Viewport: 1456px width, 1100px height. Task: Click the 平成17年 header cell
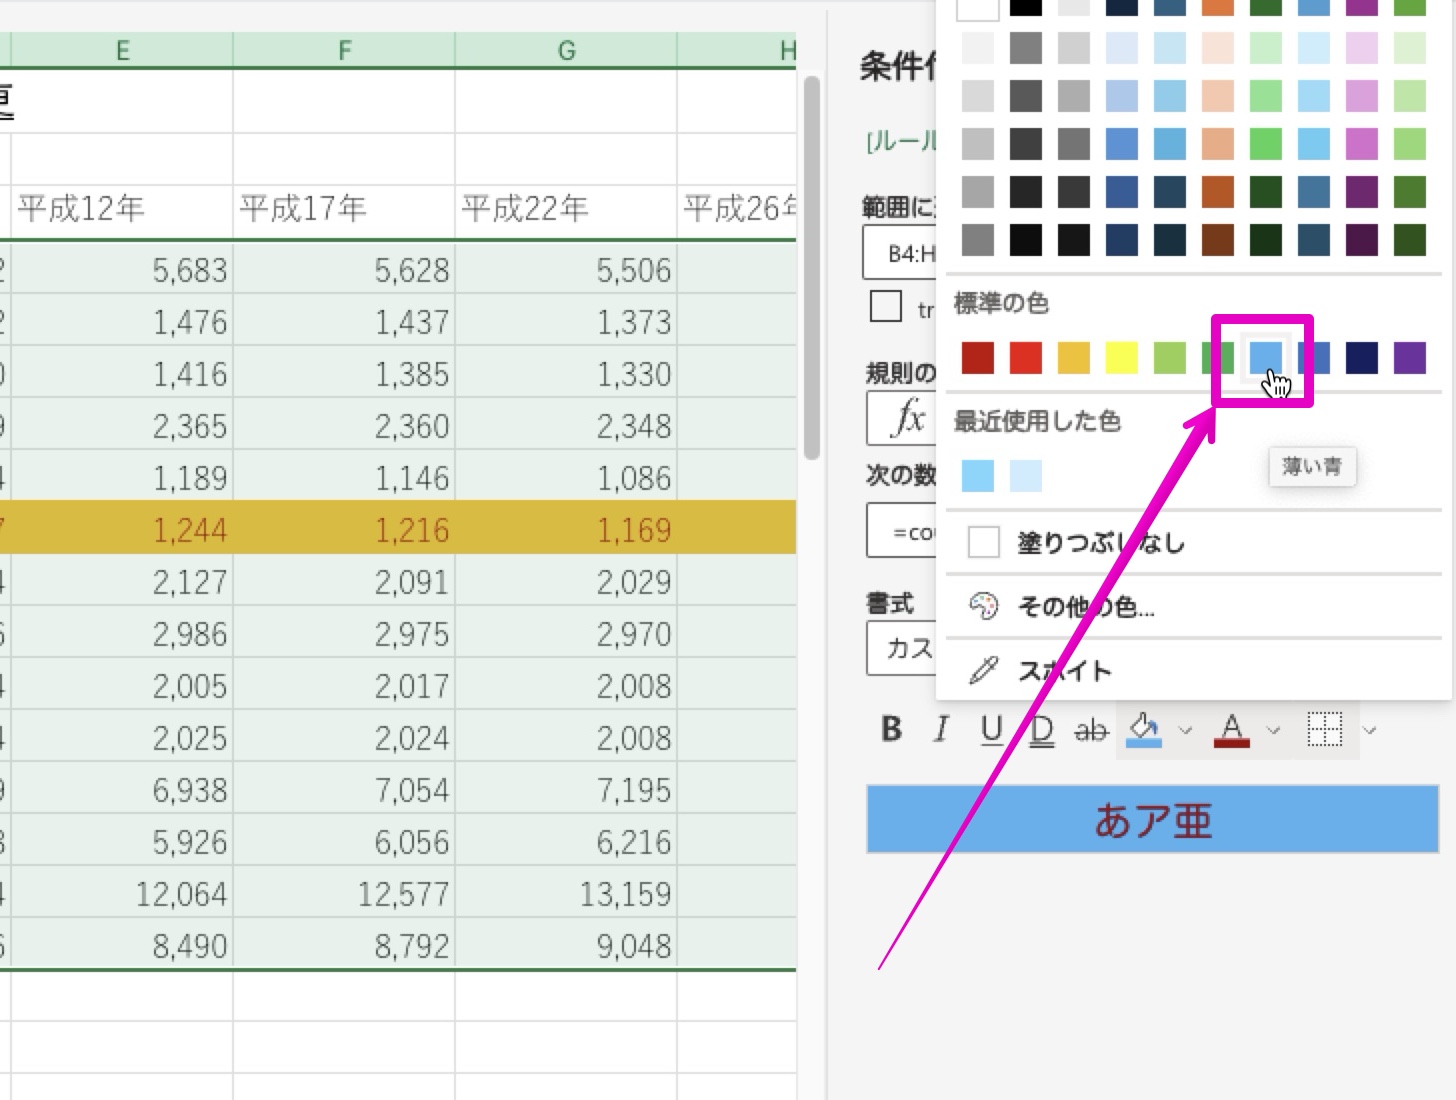[344, 208]
